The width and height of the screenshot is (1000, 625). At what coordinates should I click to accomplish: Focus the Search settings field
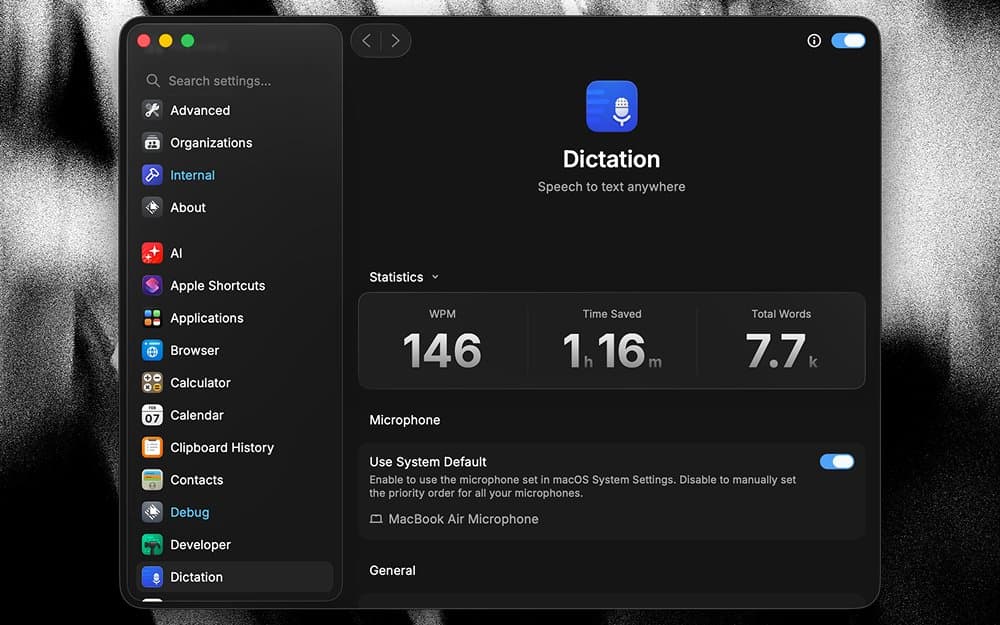pyautogui.click(x=236, y=80)
